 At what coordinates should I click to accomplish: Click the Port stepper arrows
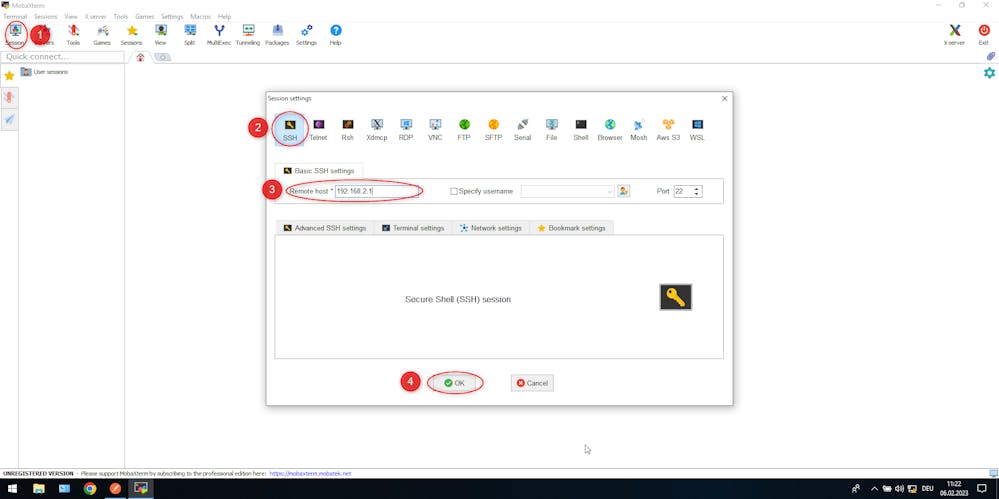tap(697, 191)
